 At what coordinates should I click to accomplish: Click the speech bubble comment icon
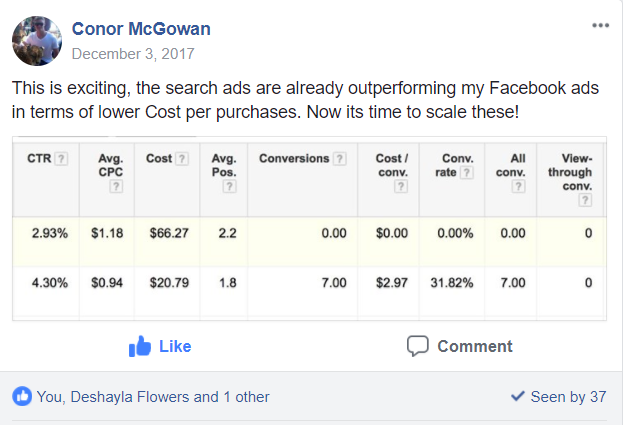click(418, 346)
